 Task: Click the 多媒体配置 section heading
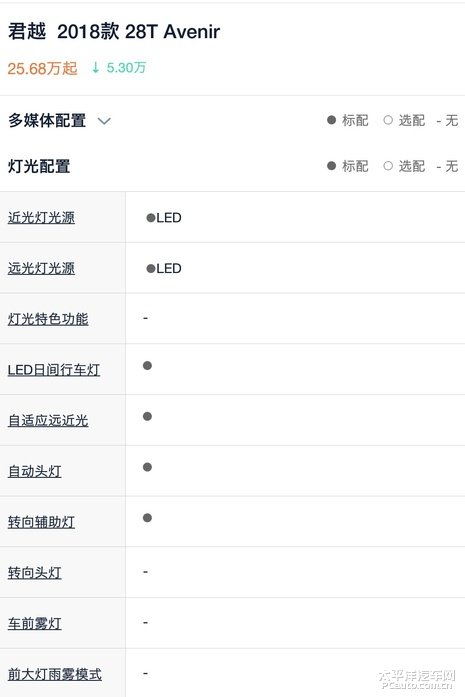pos(47,120)
